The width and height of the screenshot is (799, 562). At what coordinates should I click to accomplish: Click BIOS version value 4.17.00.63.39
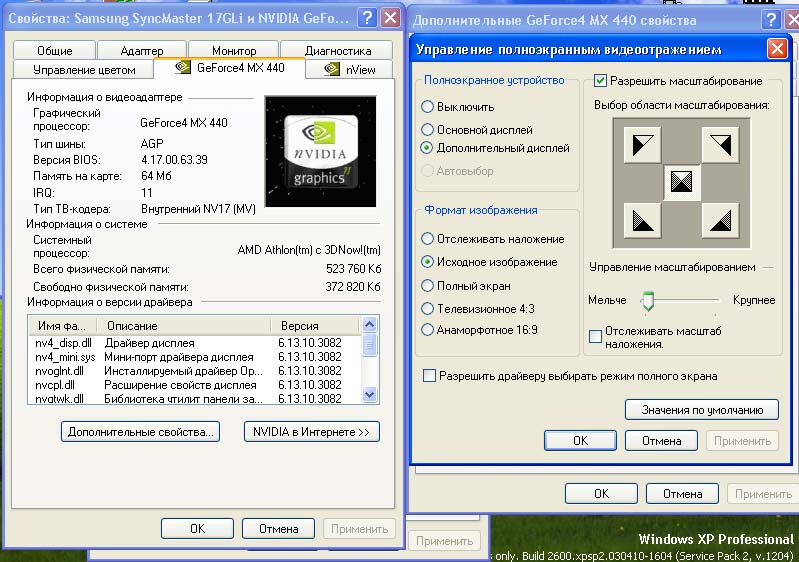(x=174, y=159)
